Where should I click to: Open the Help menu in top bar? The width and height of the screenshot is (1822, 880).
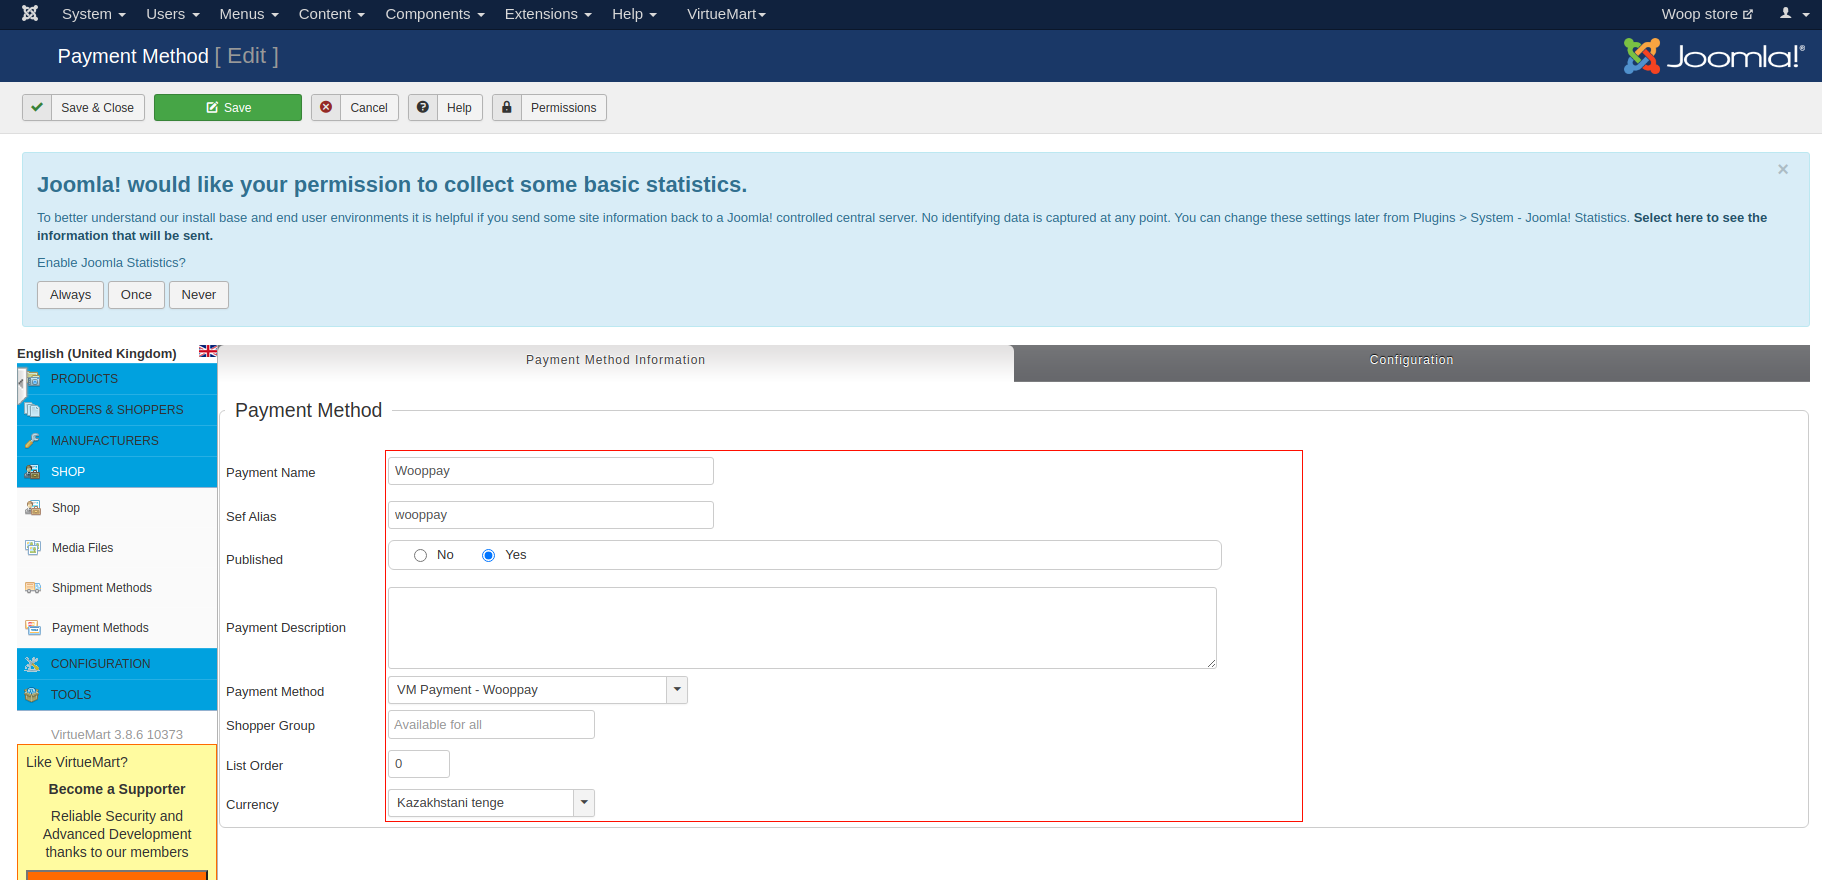pos(635,14)
